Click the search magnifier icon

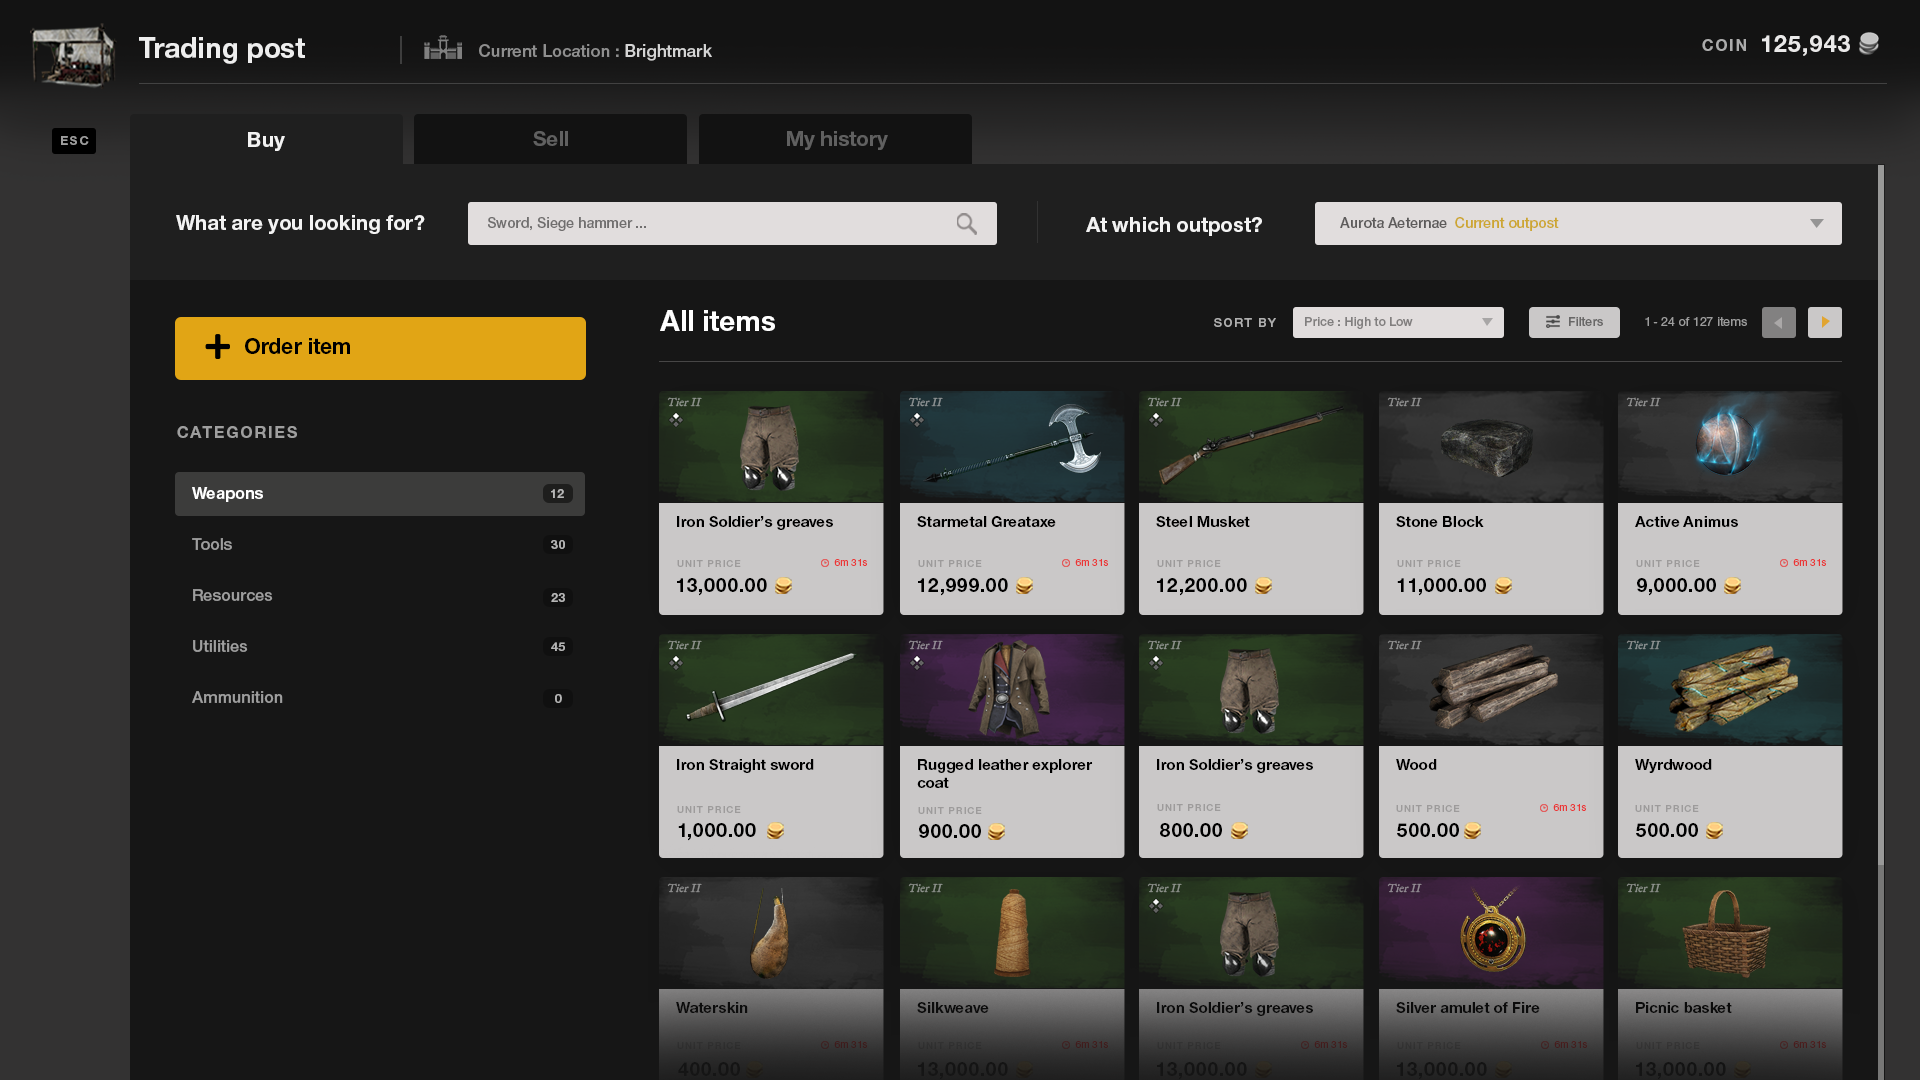[966, 224]
